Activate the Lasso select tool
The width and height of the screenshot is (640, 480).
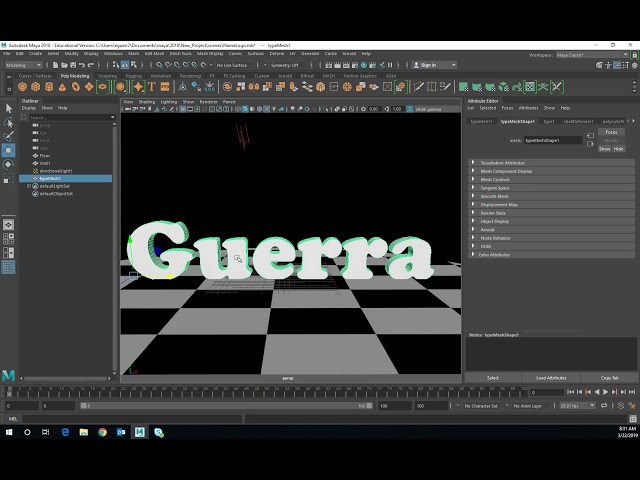(9, 122)
